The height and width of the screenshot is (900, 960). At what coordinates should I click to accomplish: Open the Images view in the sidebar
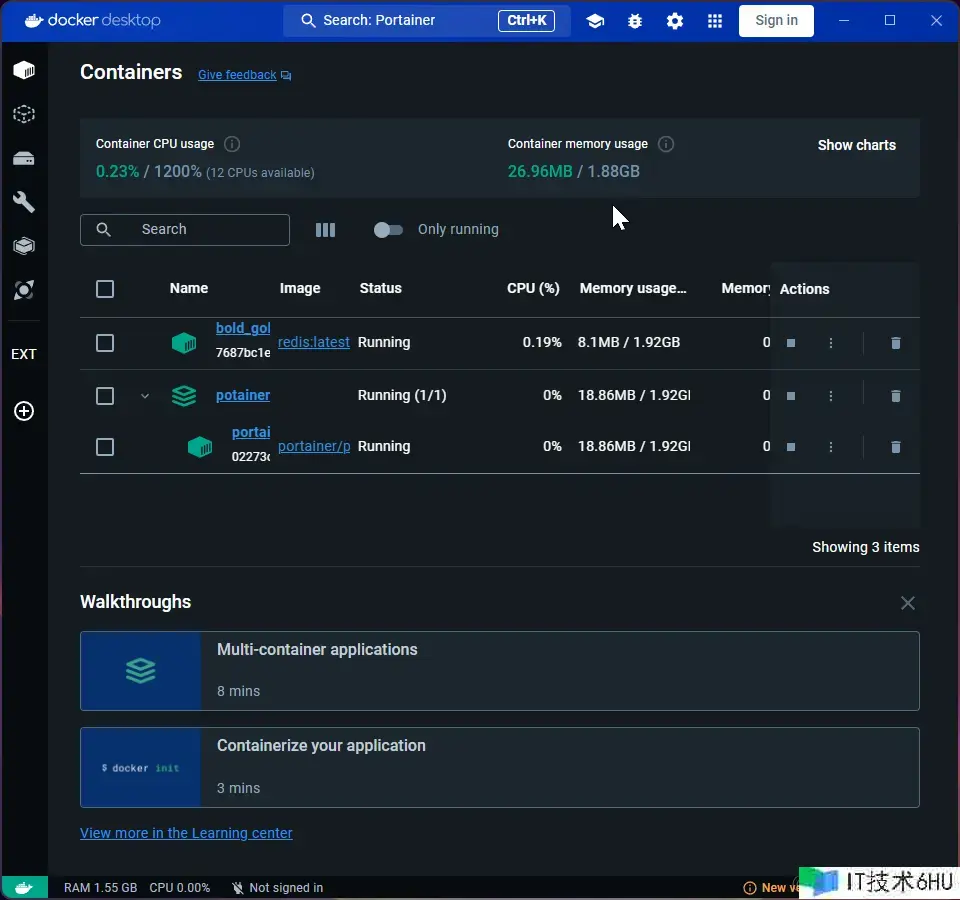point(24,114)
